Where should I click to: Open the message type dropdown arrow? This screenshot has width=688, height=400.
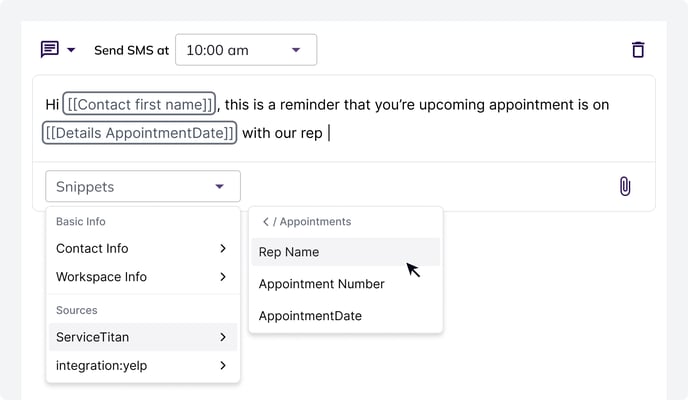coord(72,50)
